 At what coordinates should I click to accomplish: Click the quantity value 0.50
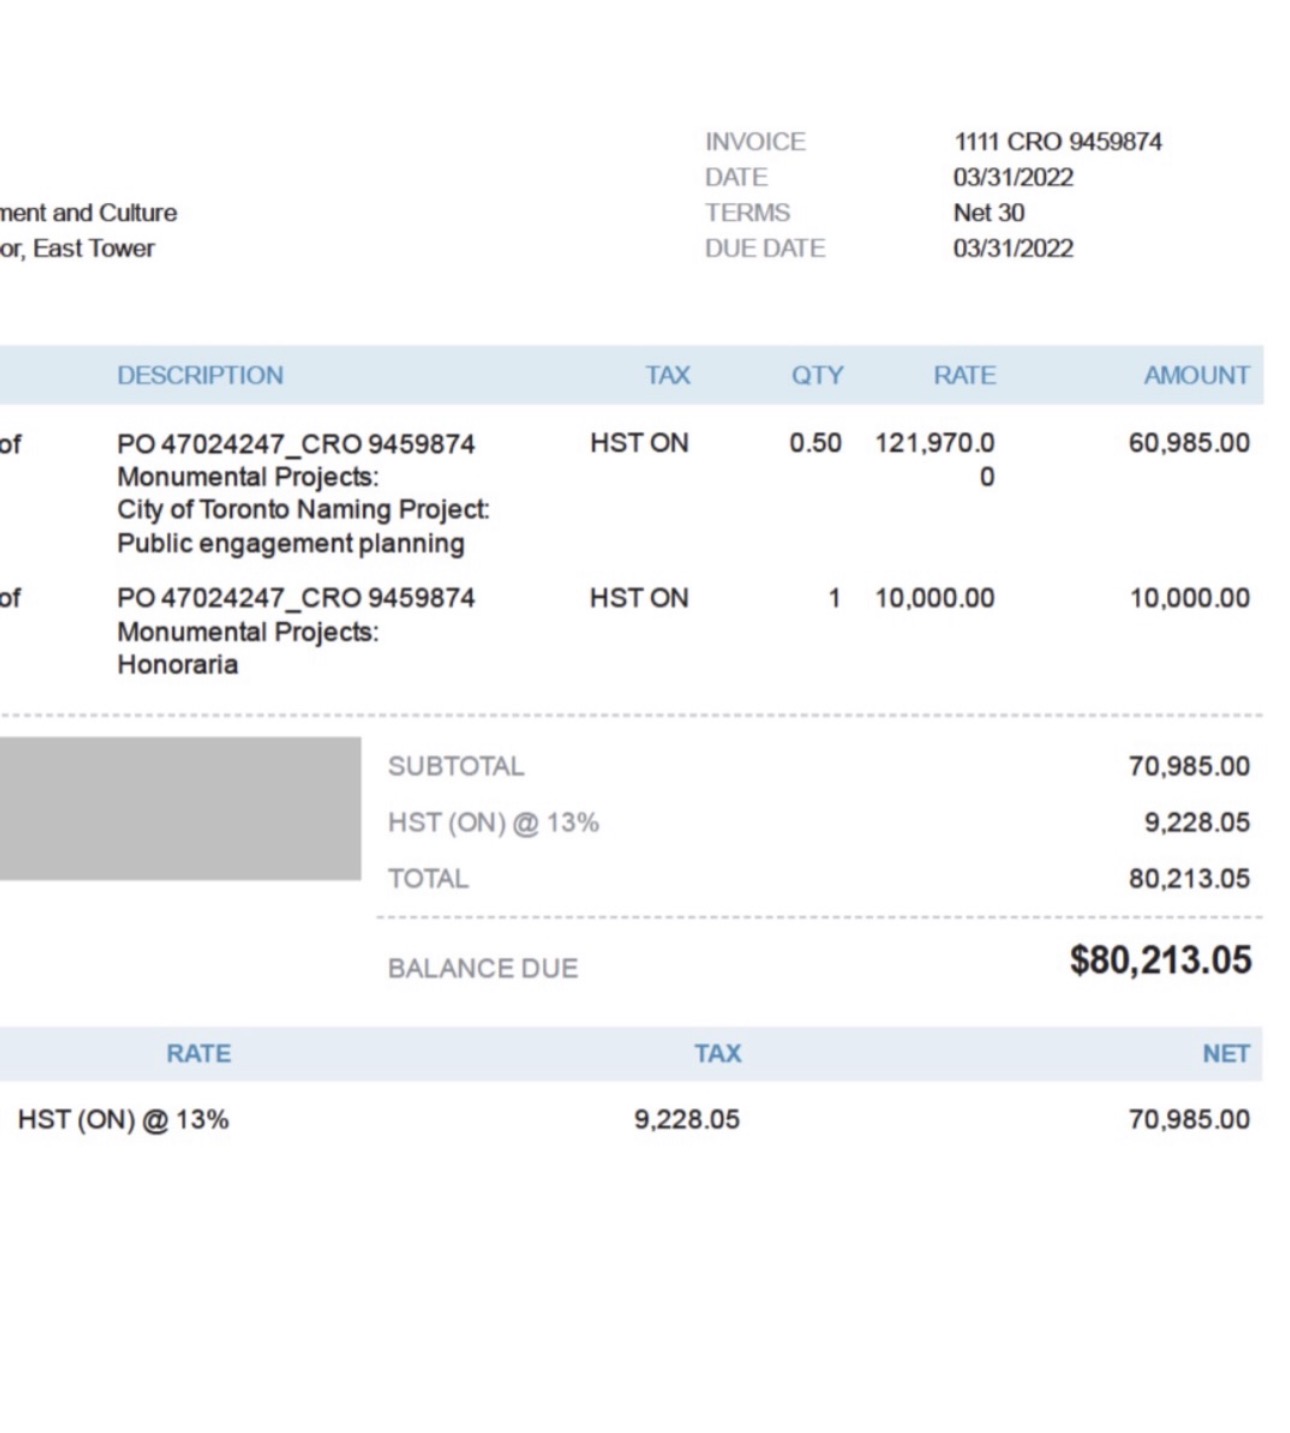[x=815, y=442]
